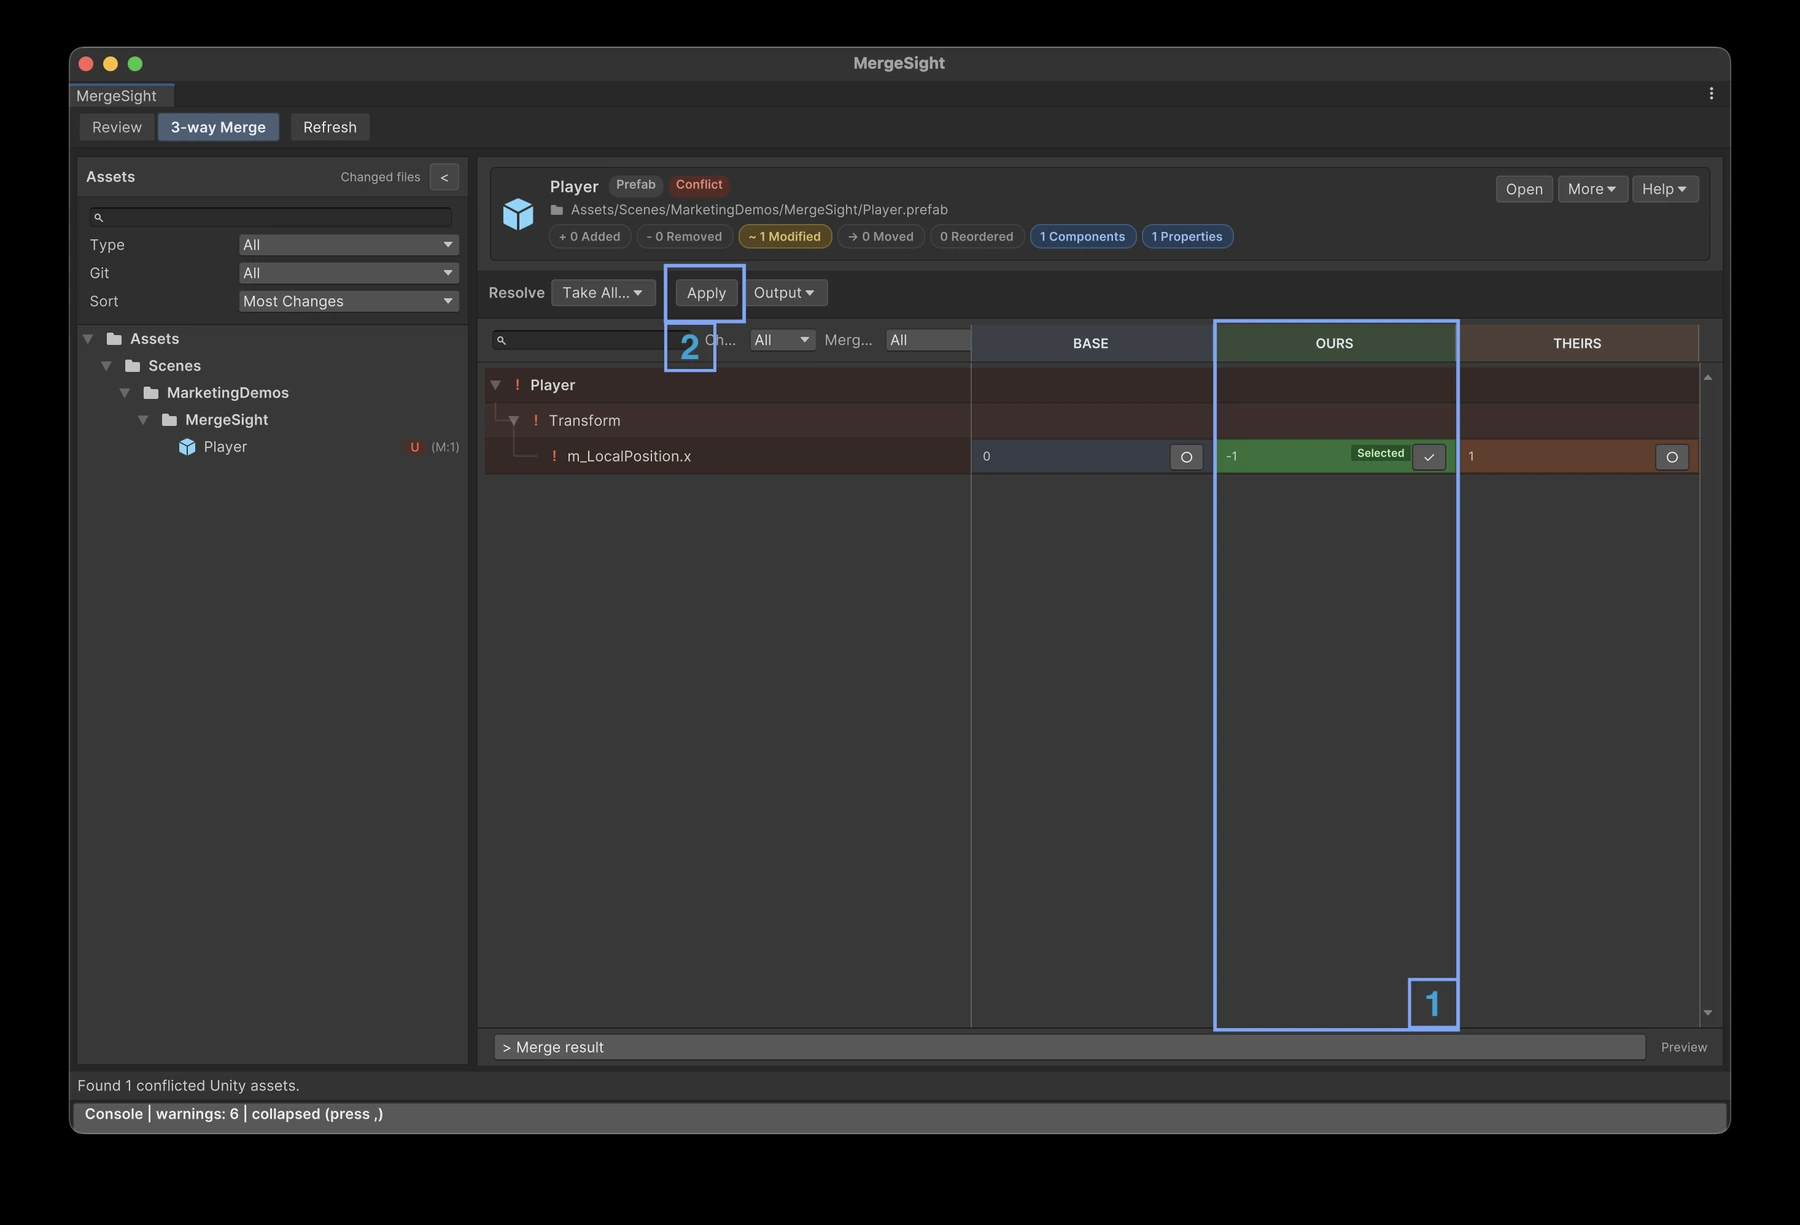Toggle the 0 Reordered filter chip

point(976,237)
